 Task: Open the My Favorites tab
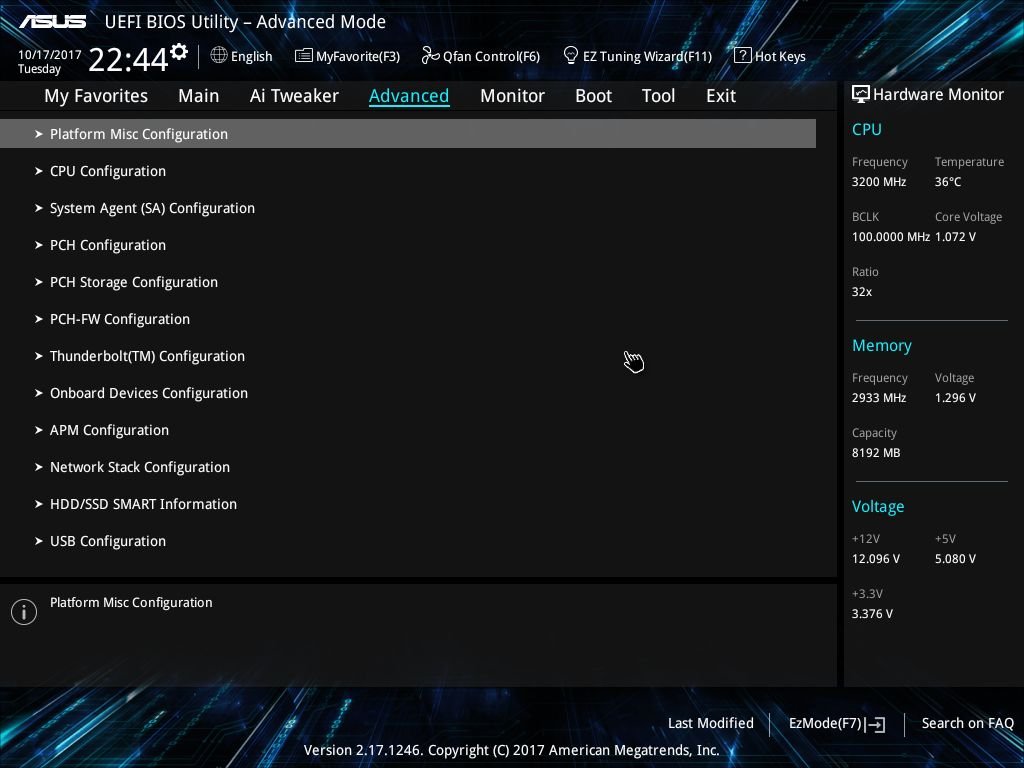tap(96, 96)
